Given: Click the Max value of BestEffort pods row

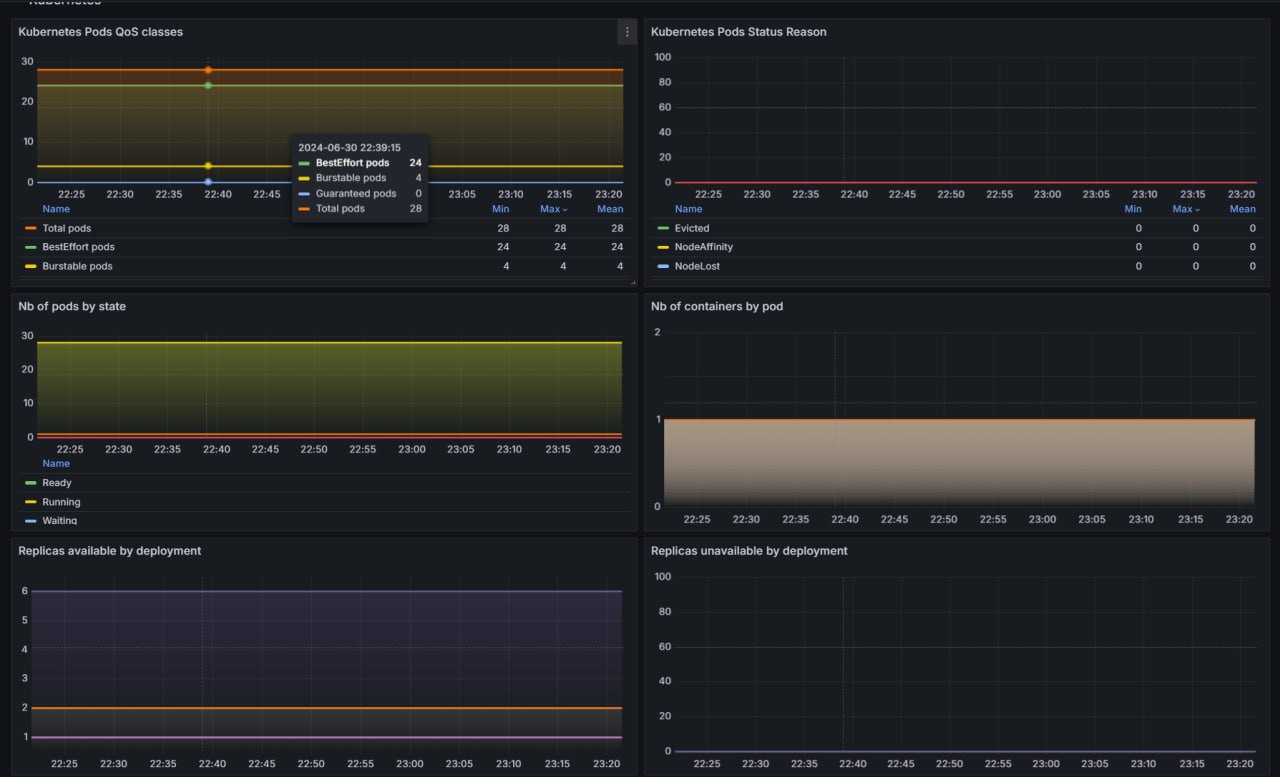Looking at the screenshot, I should click(x=560, y=247).
